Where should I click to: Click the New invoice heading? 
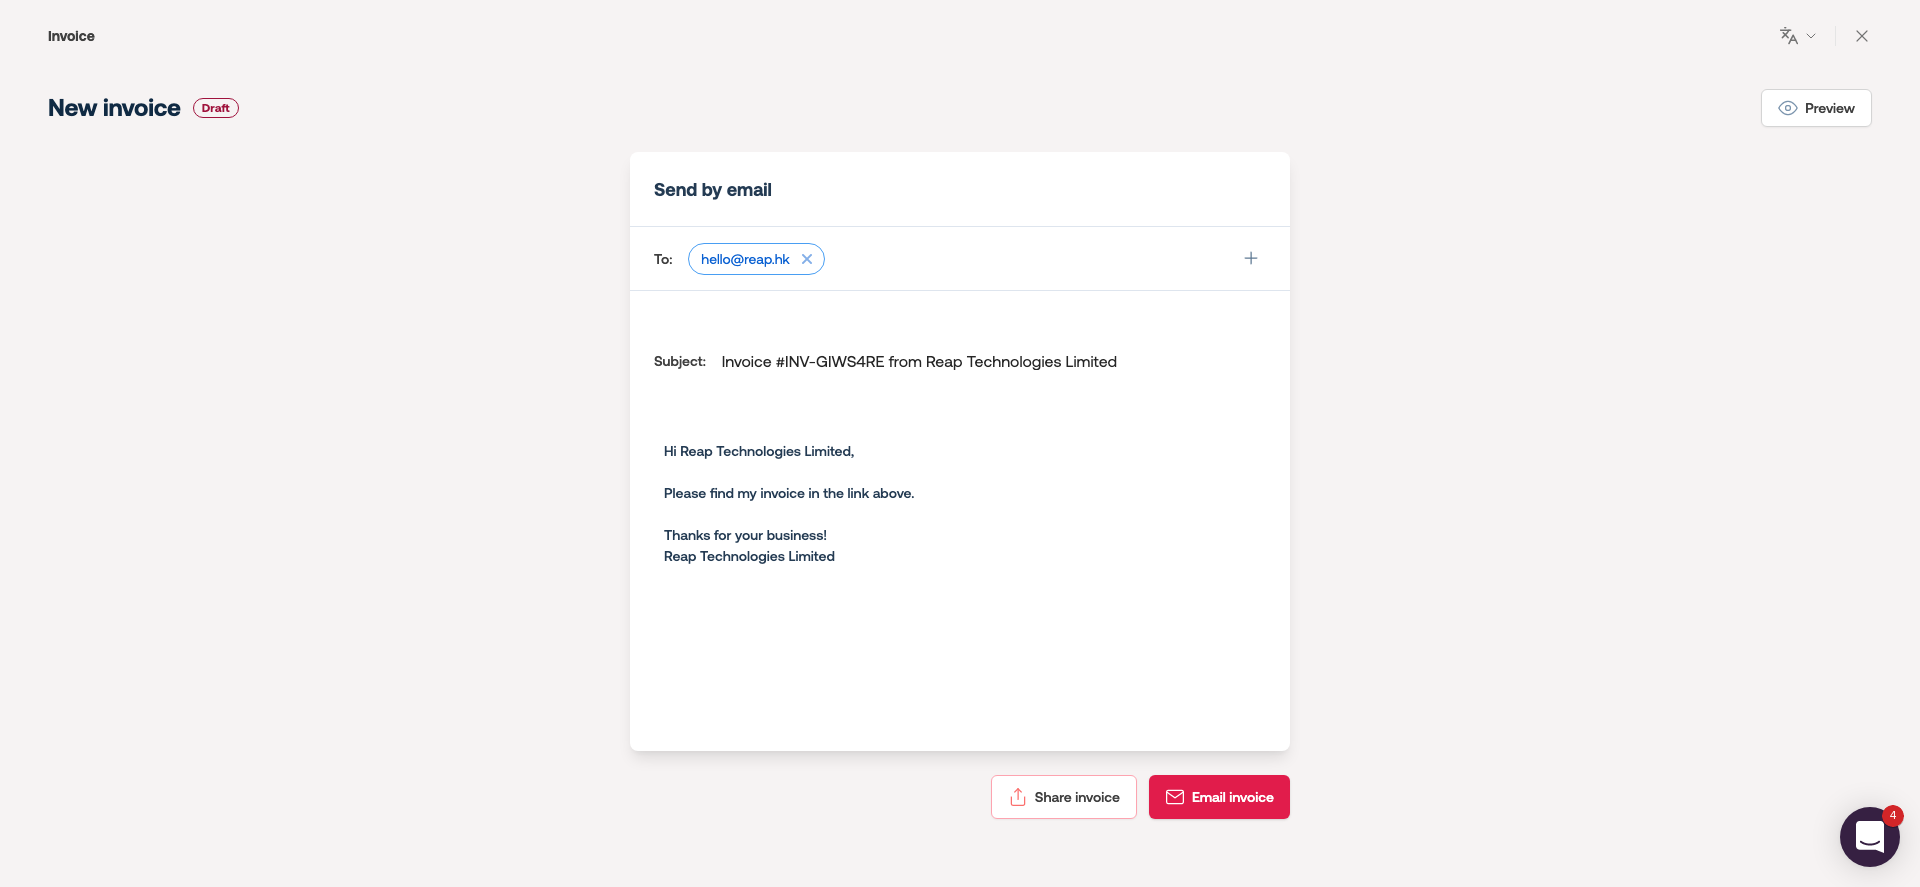114,108
